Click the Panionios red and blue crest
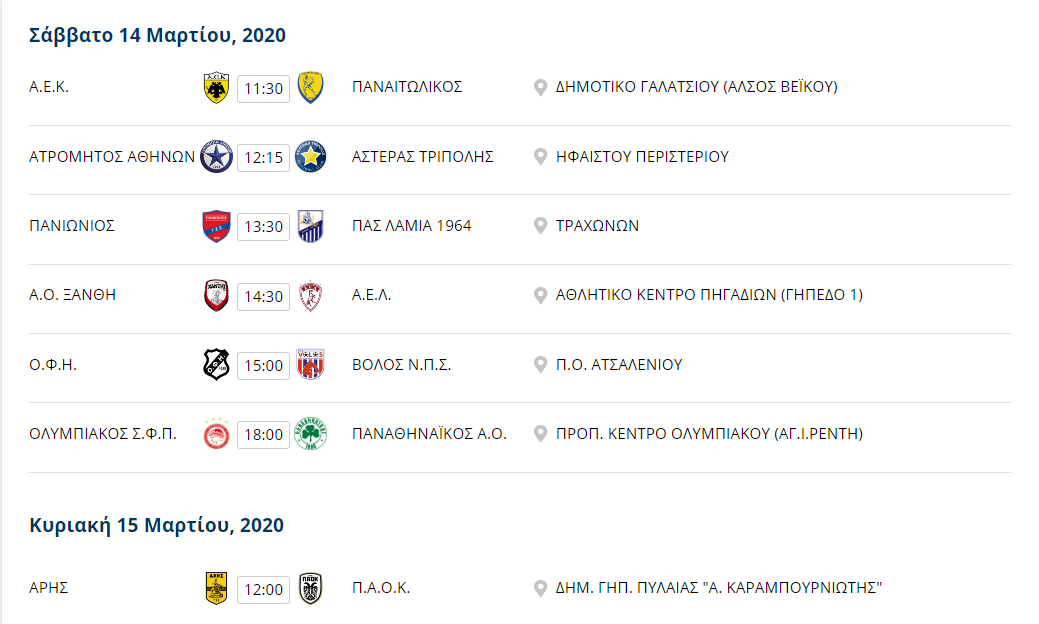 point(216,227)
